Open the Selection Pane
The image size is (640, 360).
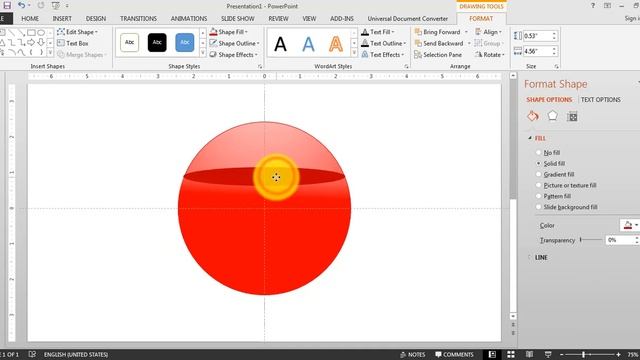tap(438, 55)
